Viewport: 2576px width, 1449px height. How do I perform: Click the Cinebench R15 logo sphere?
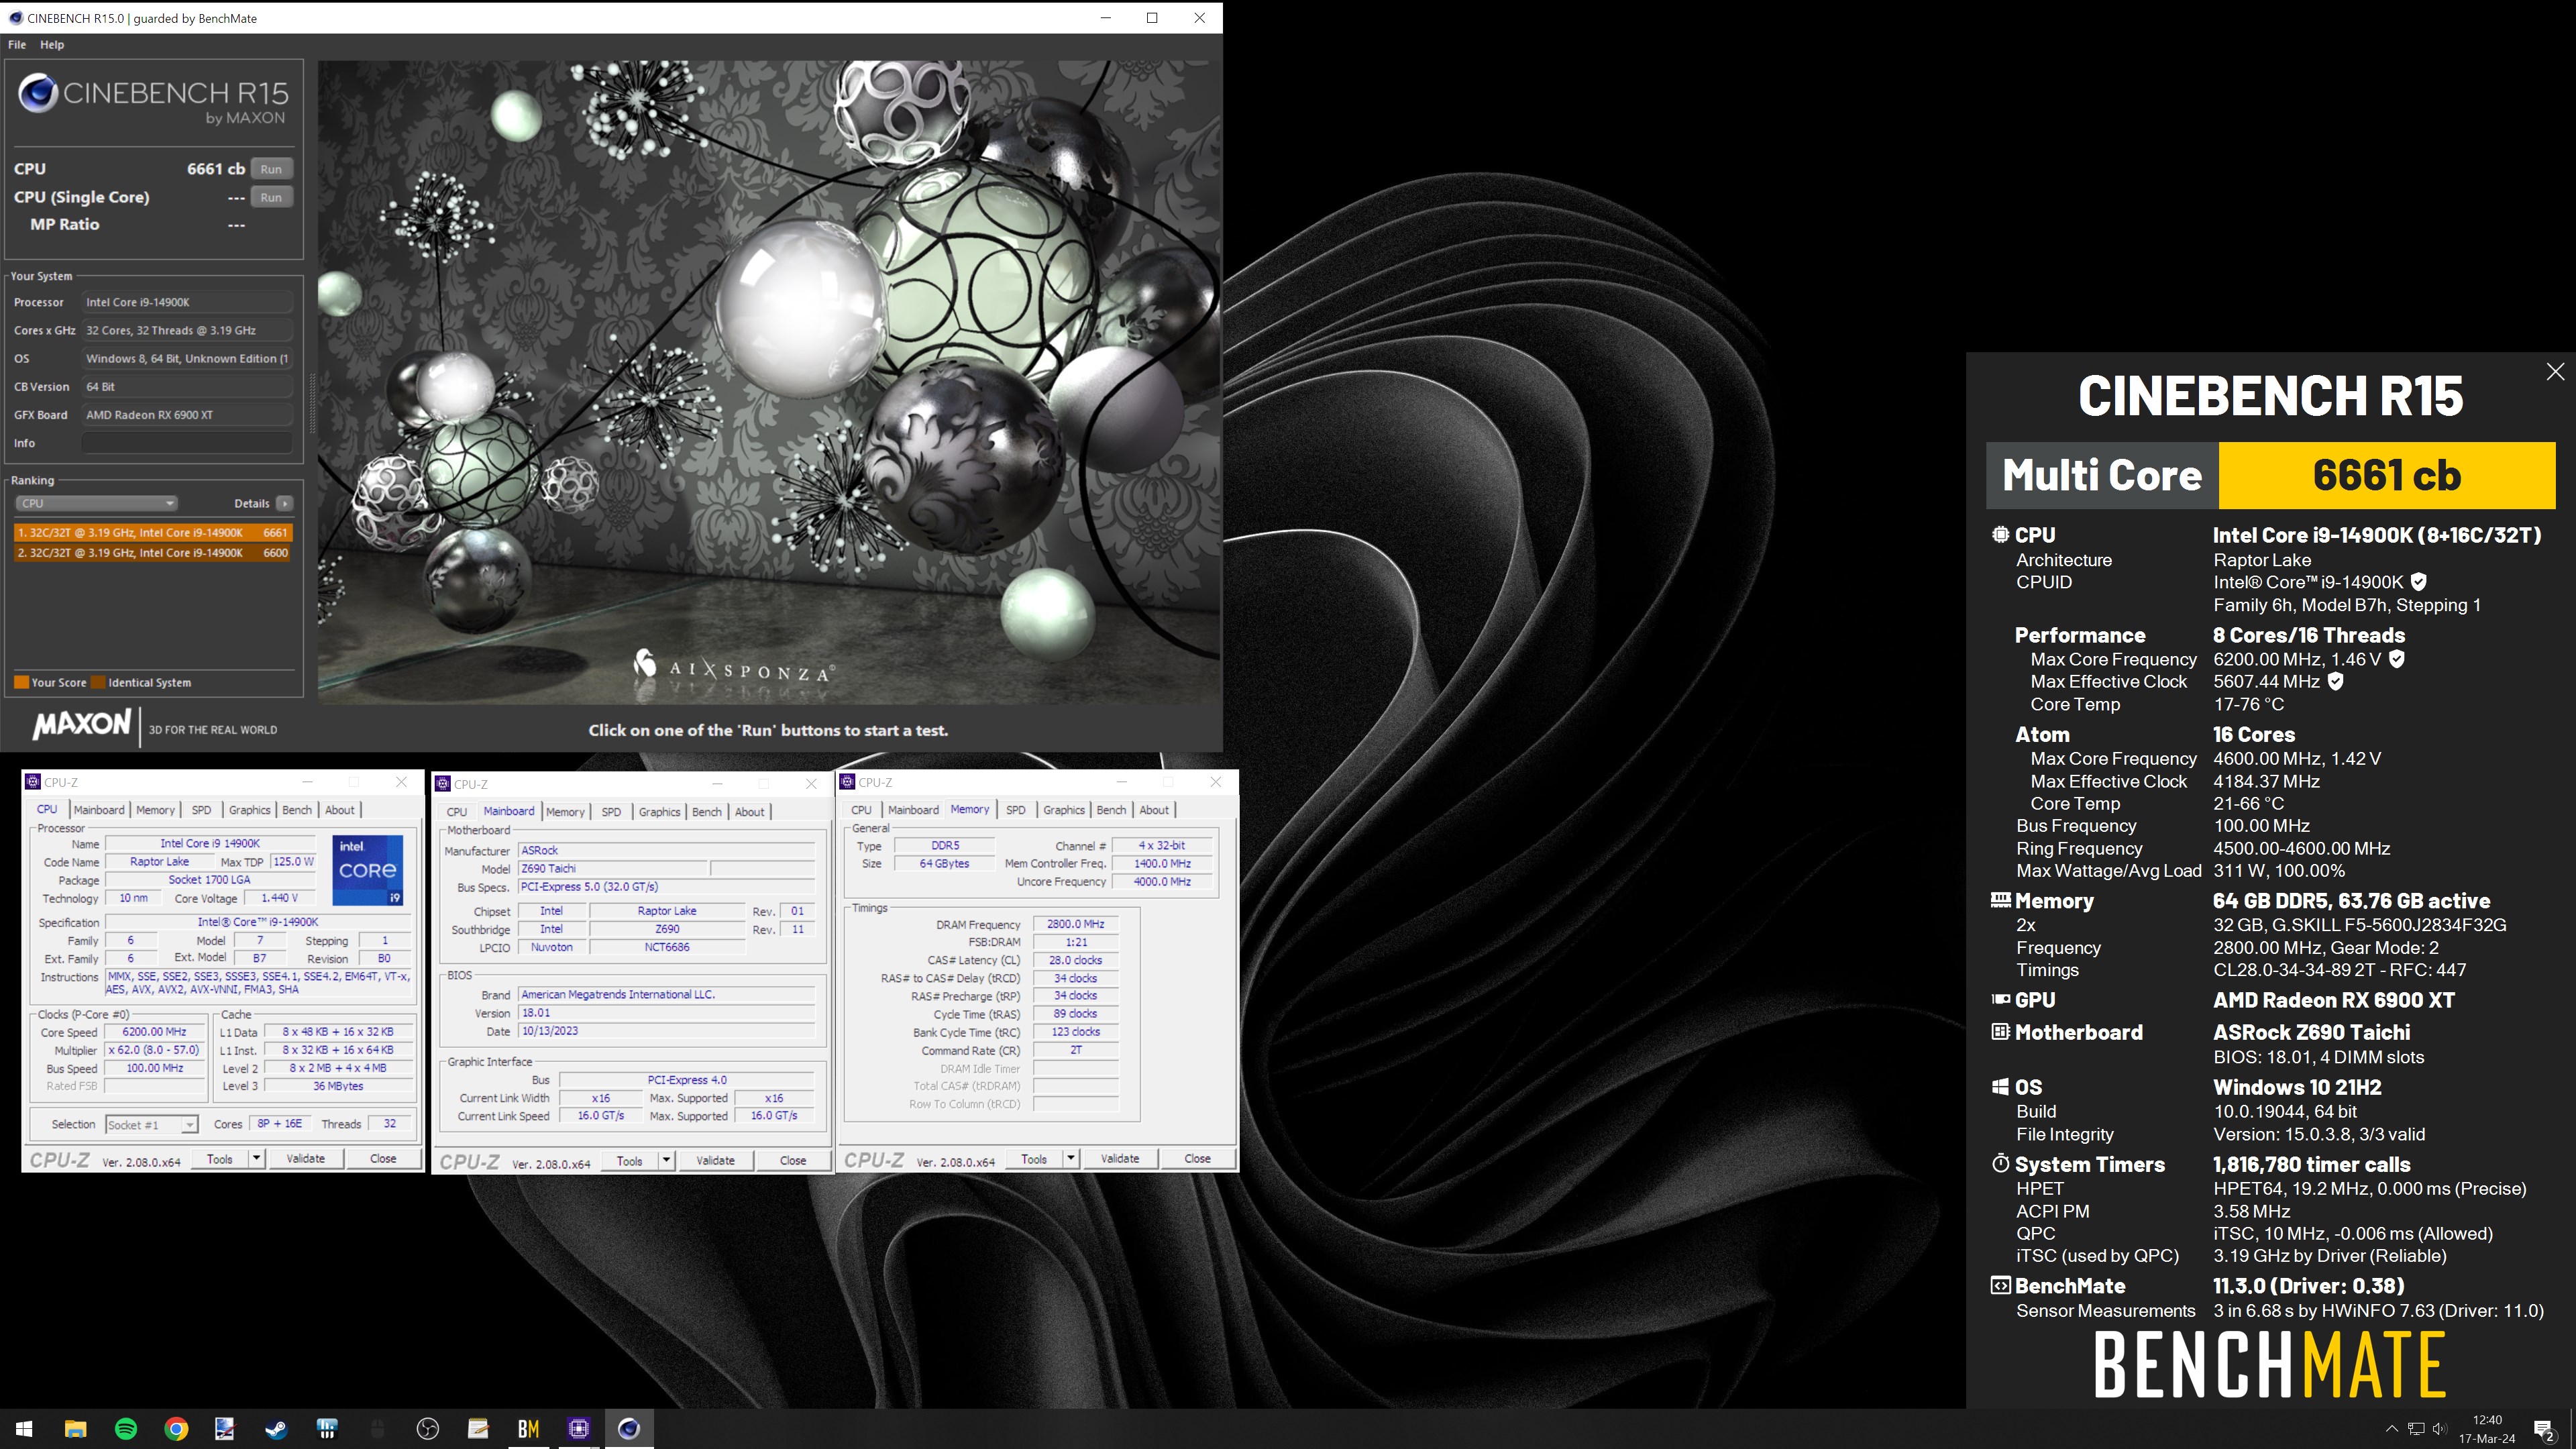coord(38,93)
